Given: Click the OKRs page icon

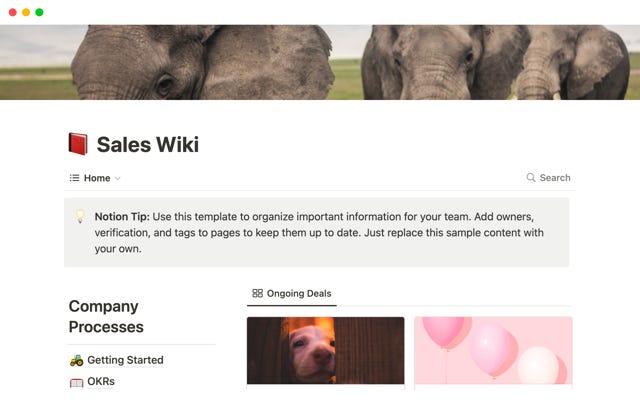Looking at the screenshot, I should (76, 382).
